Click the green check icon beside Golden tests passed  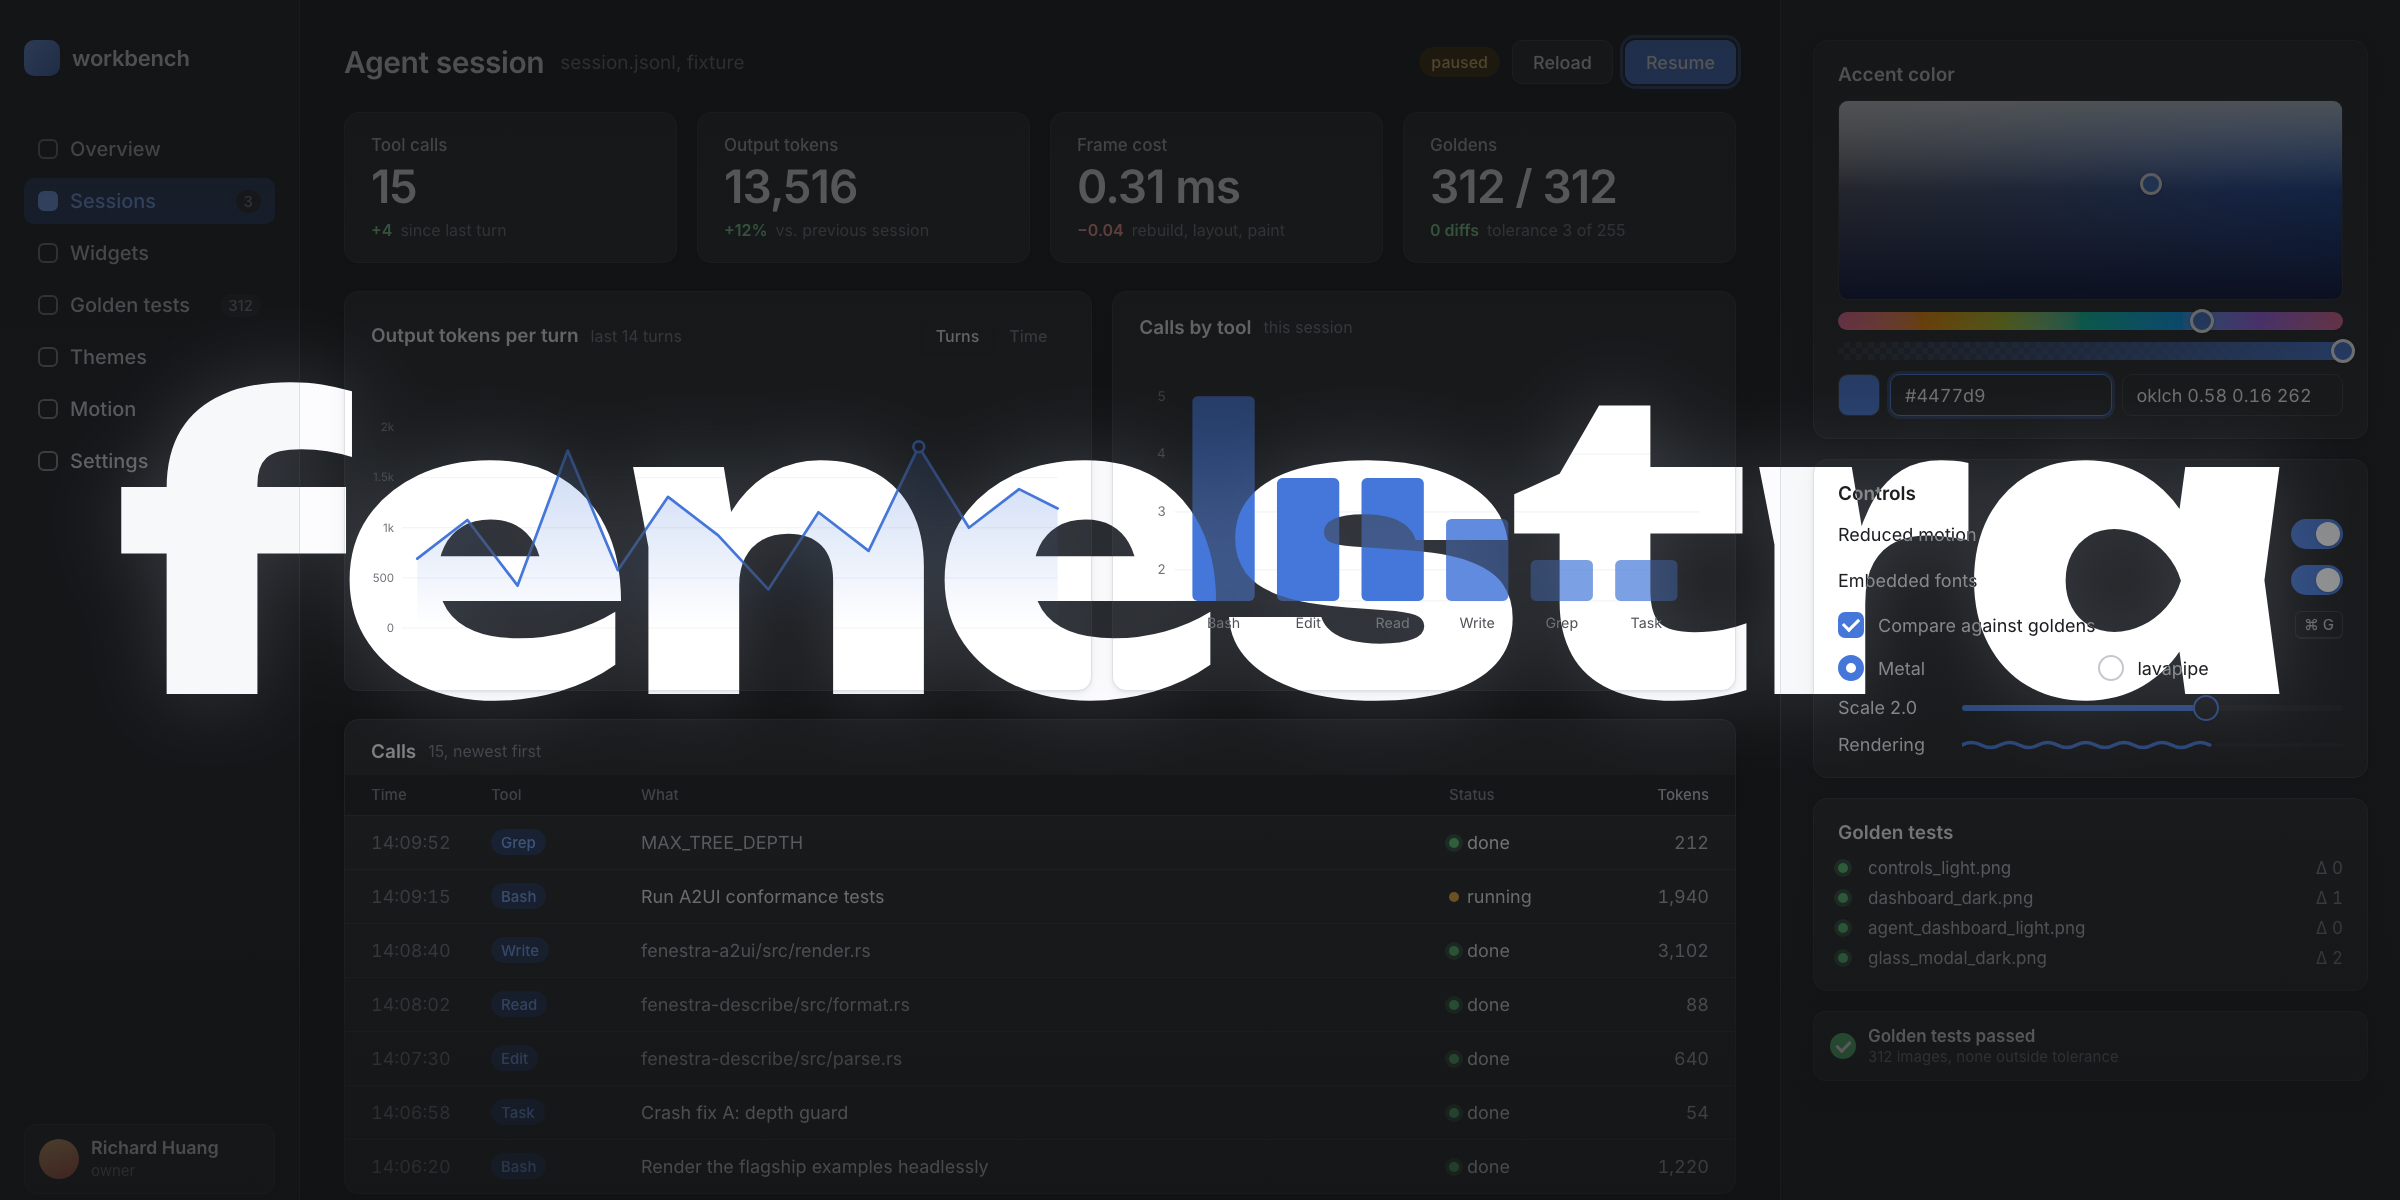[x=1843, y=1046]
